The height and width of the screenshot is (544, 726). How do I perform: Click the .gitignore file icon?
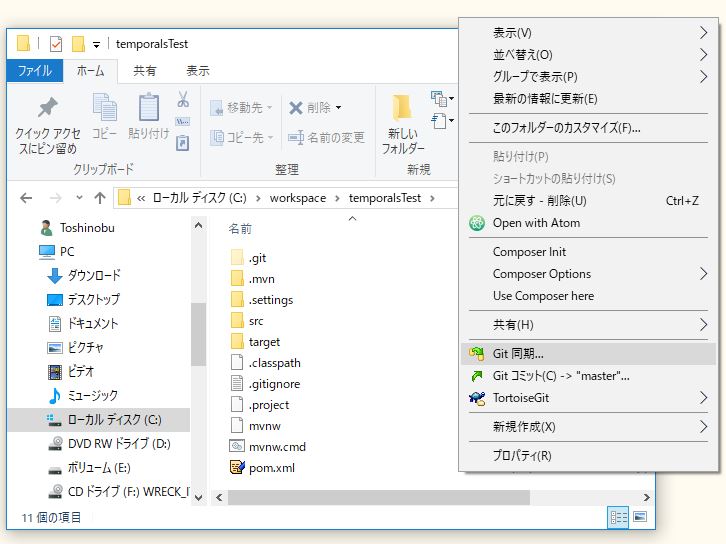point(237,383)
